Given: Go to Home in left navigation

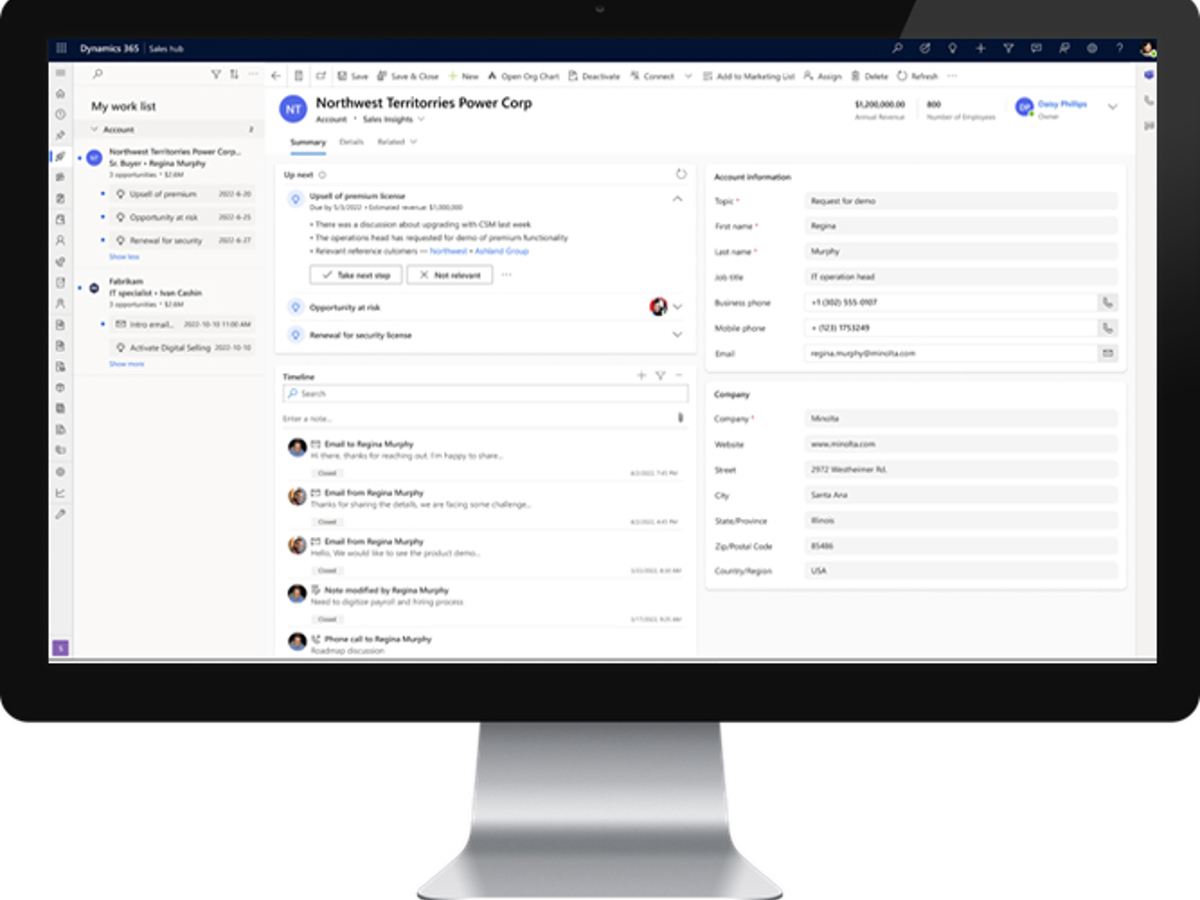Looking at the screenshot, I should [61, 93].
